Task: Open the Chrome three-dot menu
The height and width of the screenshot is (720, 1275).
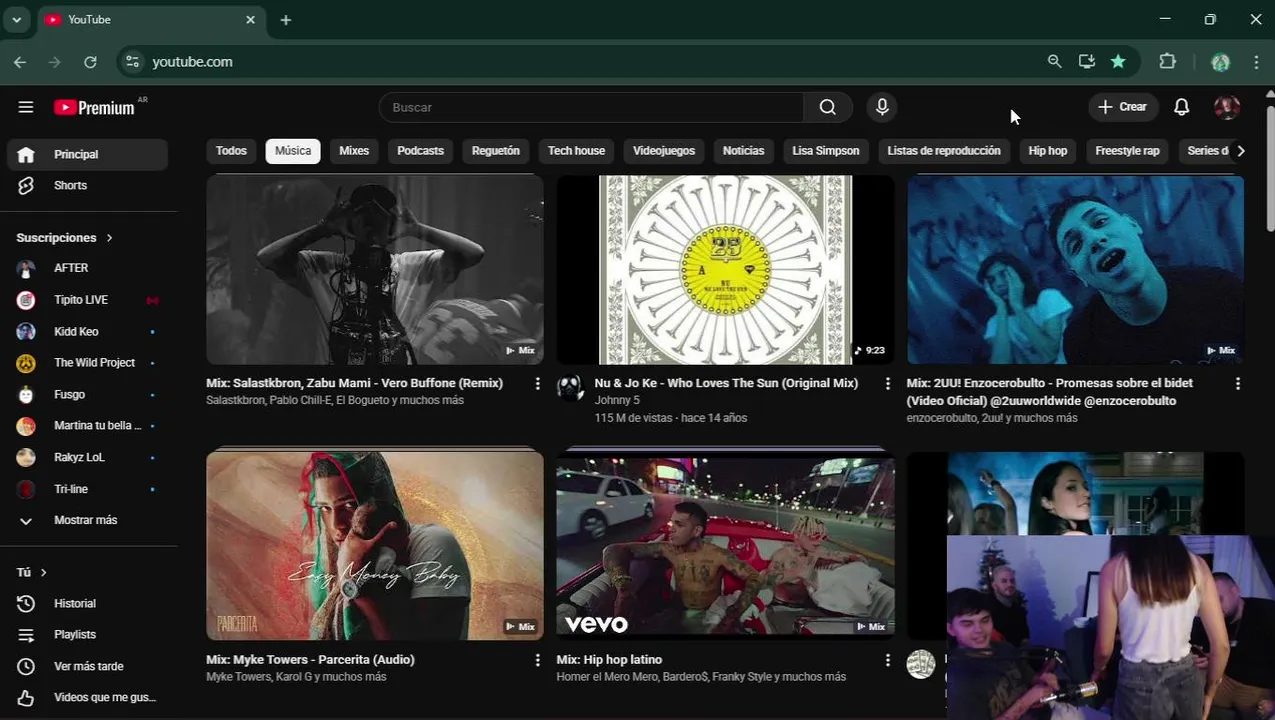Action: coord(1256,62)
